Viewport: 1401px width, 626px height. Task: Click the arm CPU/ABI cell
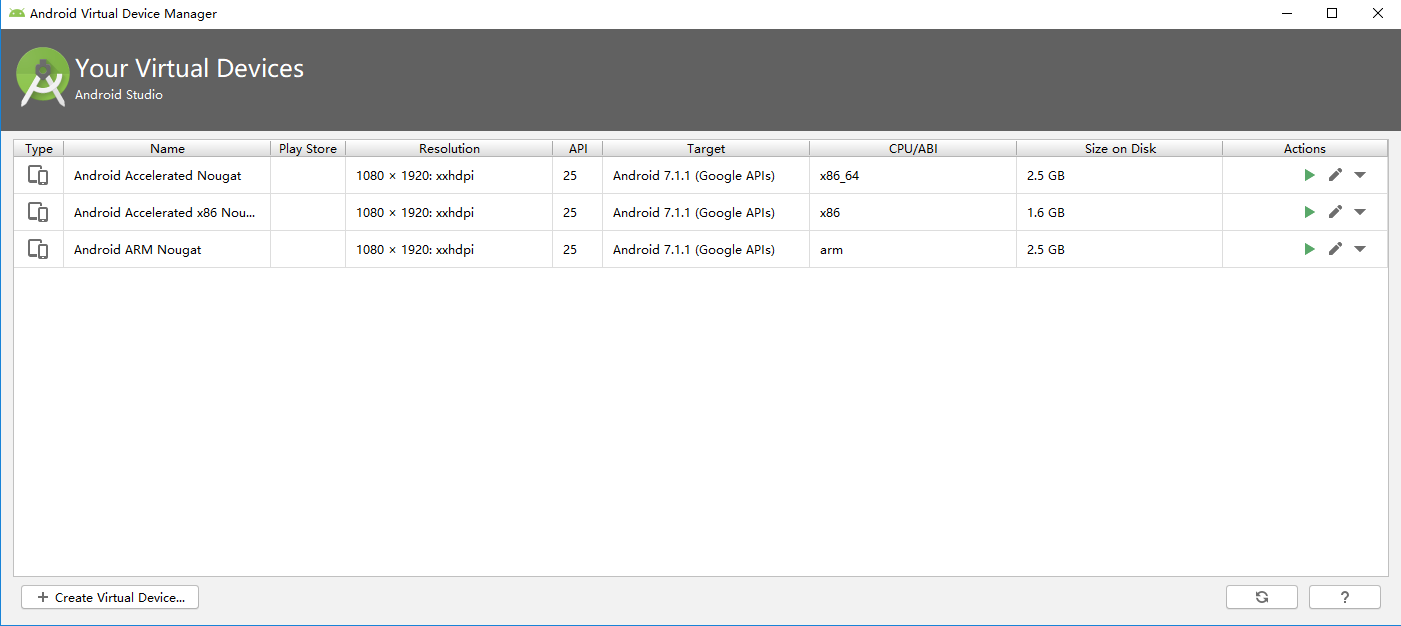click(913, 249)
